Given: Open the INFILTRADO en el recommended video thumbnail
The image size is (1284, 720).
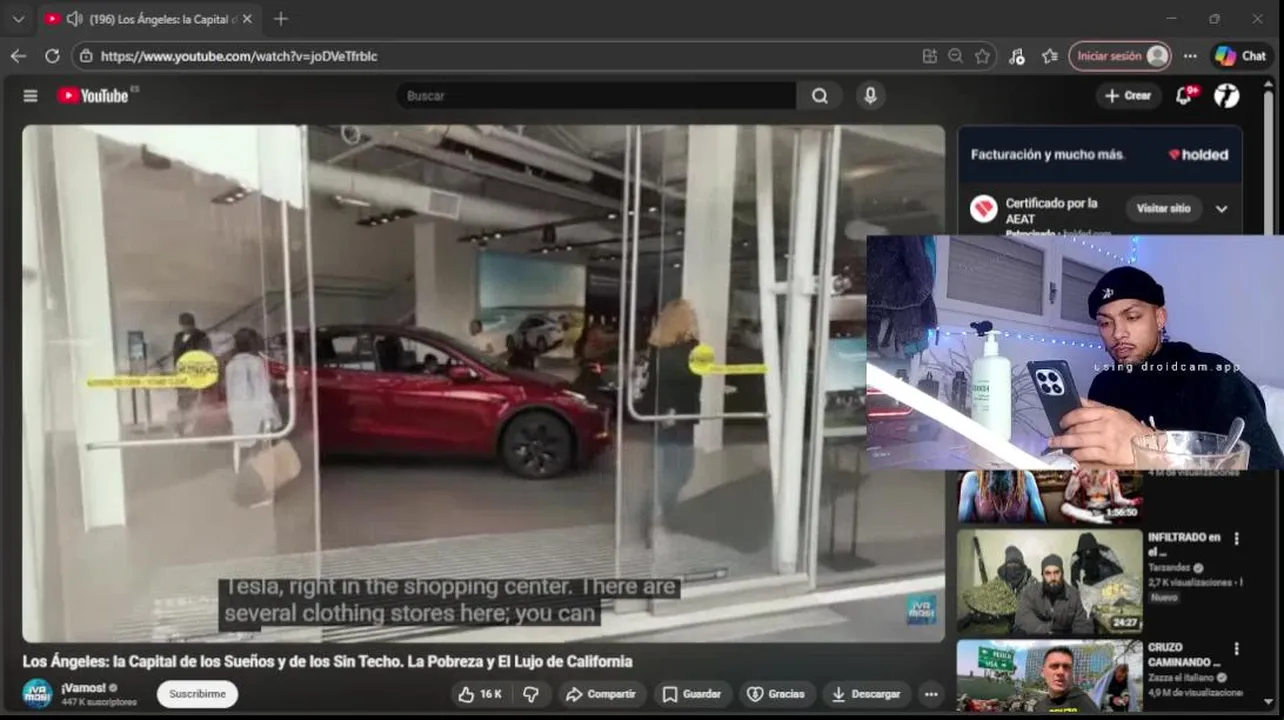Looking at the screenshot, I should [1049, 582].
